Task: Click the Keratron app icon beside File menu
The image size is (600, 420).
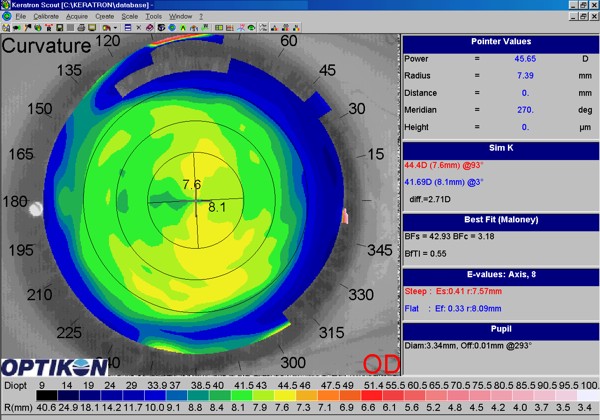Action: [x=6, y=17]
